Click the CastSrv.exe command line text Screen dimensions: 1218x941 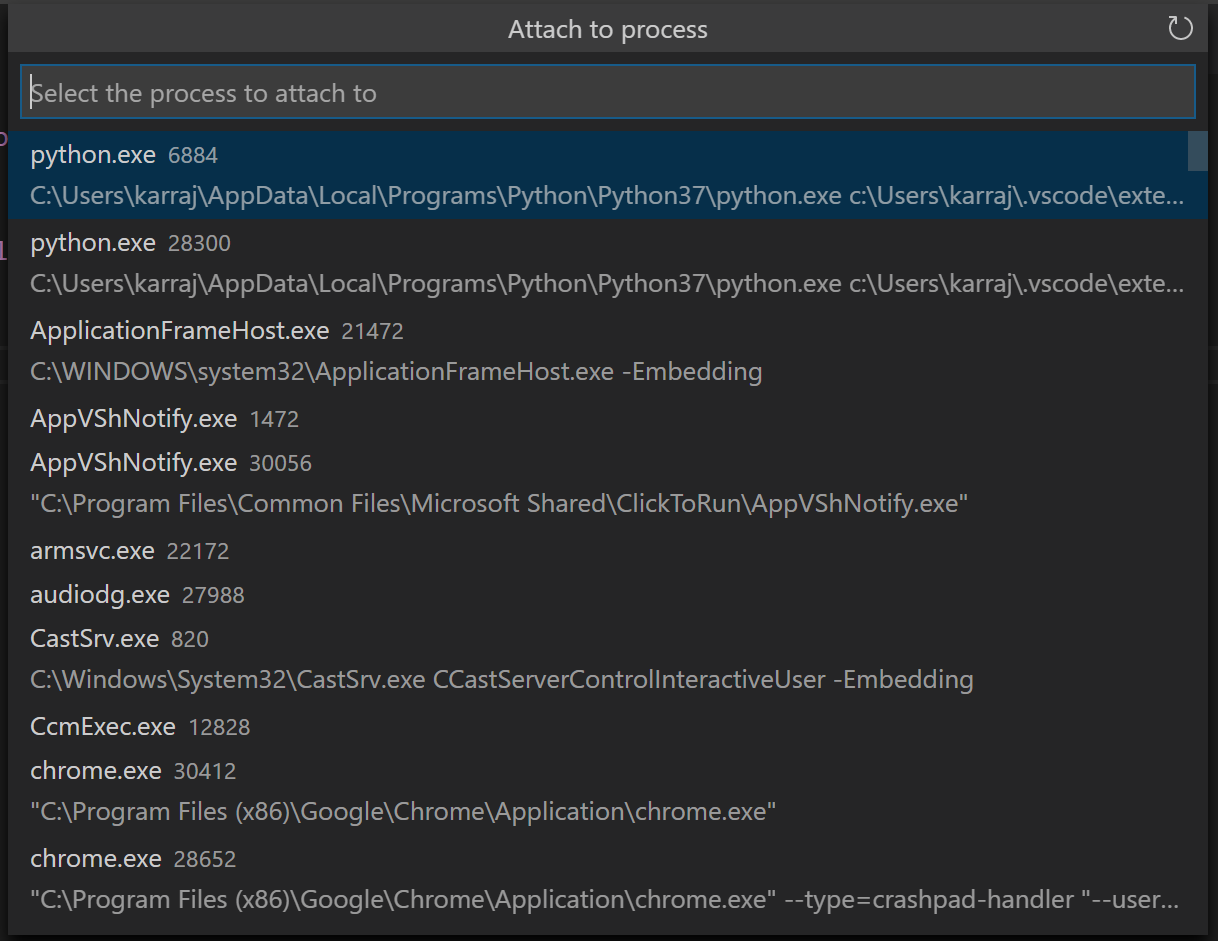(x=500, y=679)
